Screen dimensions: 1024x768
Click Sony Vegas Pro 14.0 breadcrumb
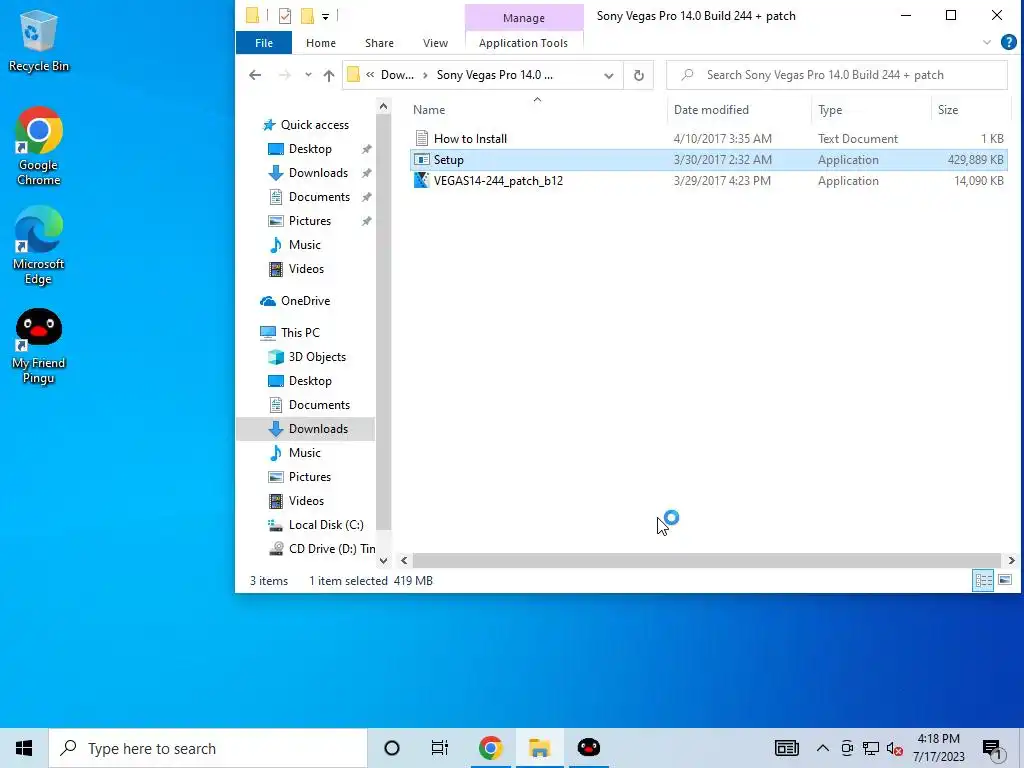(494, 75)
